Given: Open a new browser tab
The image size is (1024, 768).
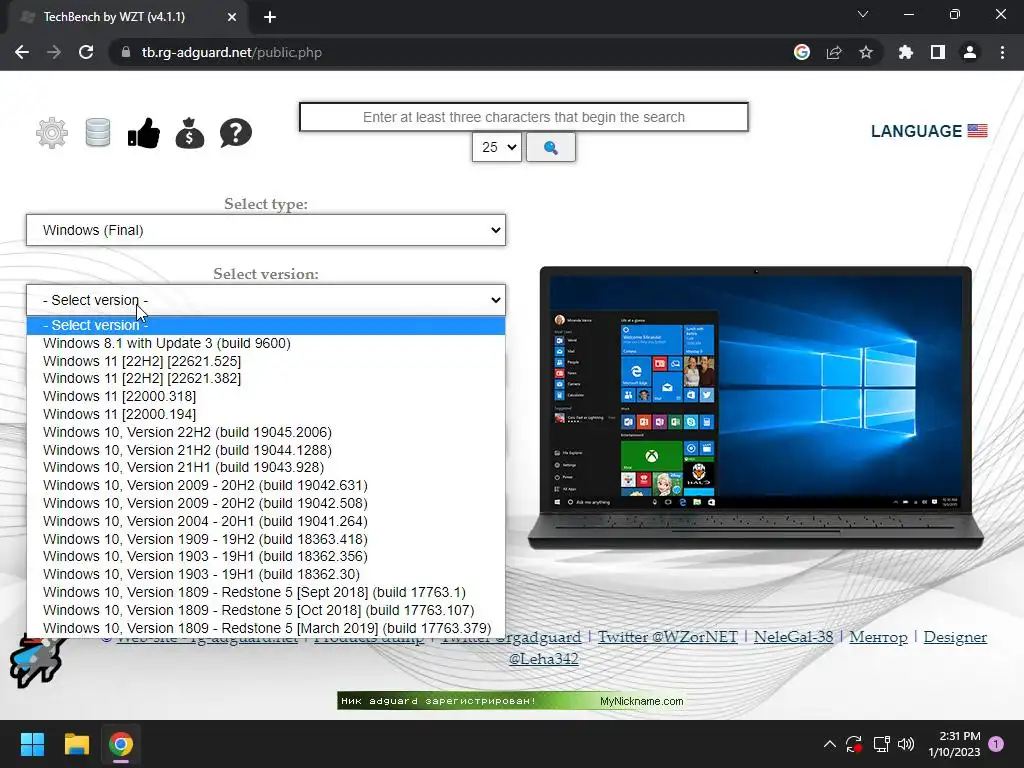Looking at the screenshot, I should click(x=270, y=17).
